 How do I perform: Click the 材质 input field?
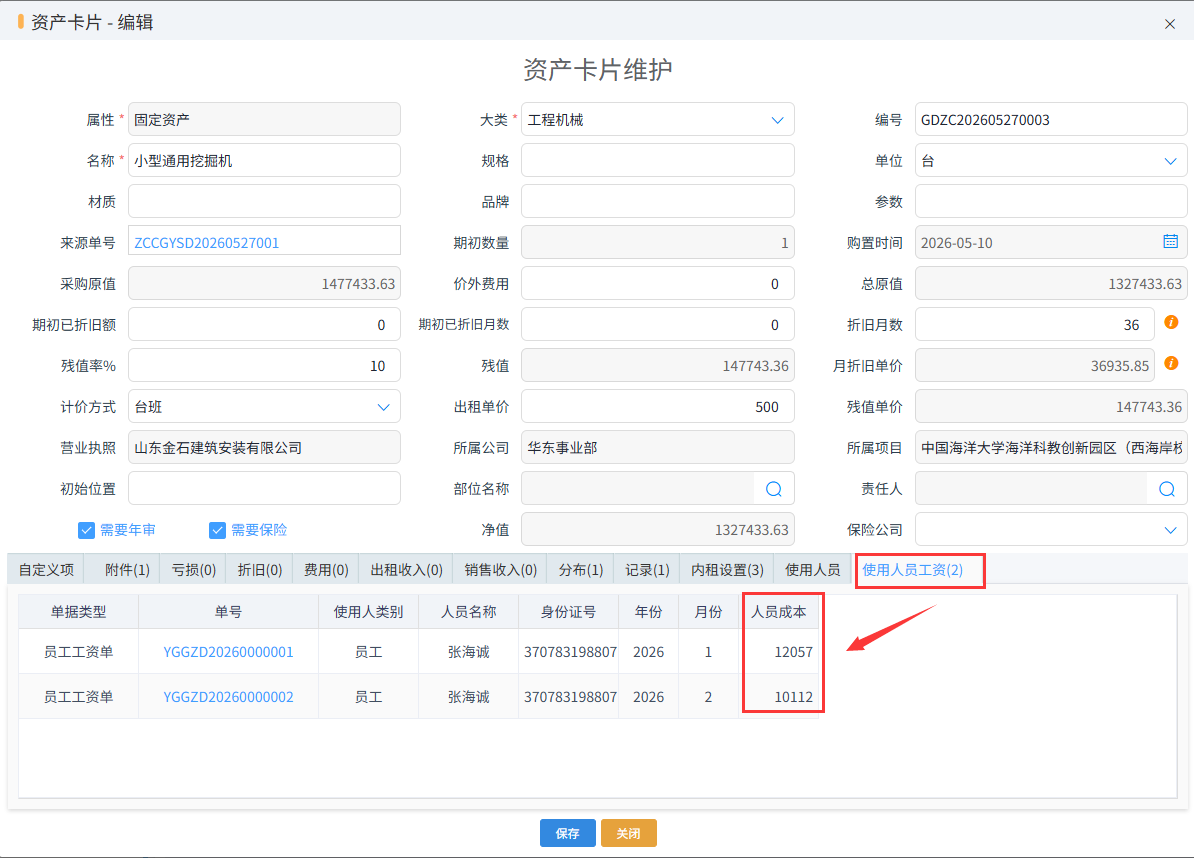264,202
